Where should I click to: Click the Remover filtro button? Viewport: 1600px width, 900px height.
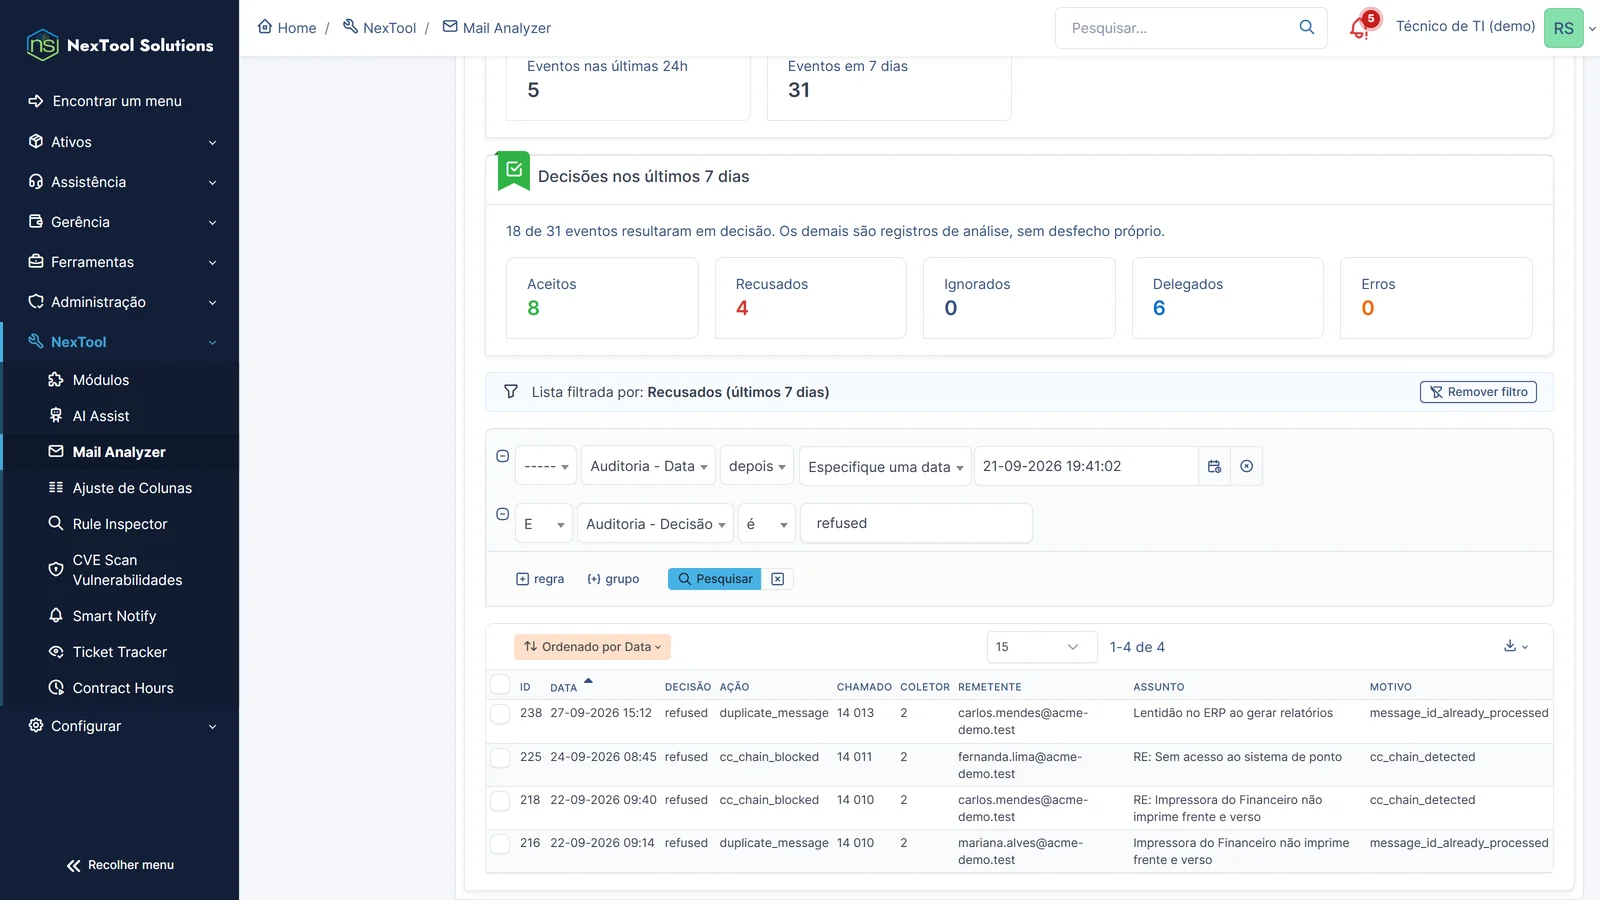1478,392
